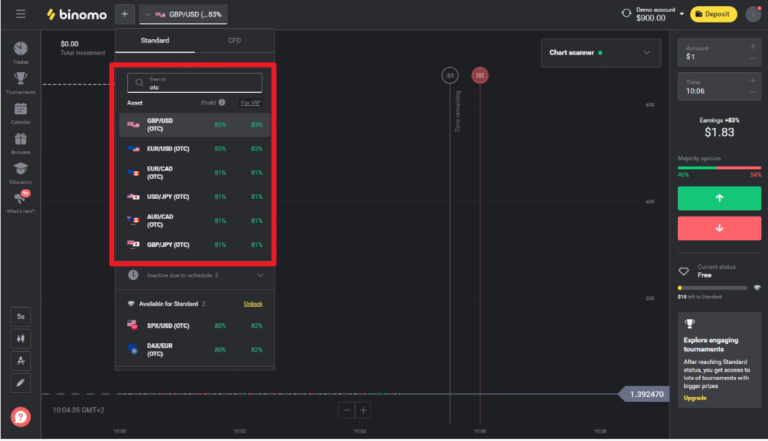Decrease the Amount with minus
Screen dimensions: 768x441
[753, 58]
